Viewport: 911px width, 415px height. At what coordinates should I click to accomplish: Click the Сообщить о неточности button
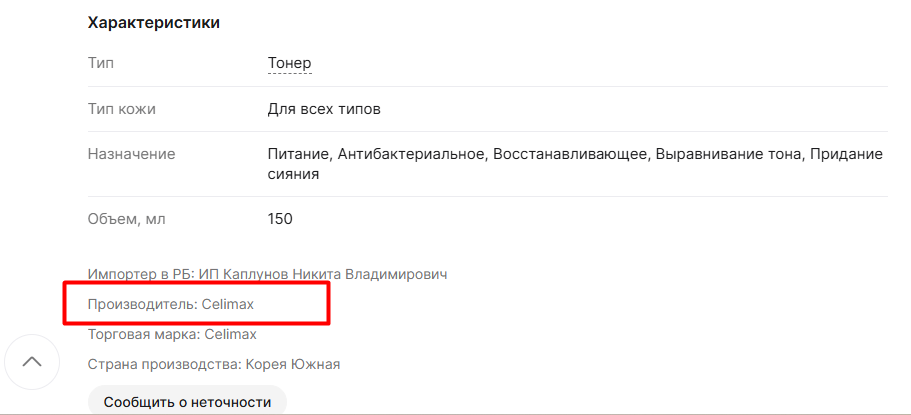pos(187,402)
